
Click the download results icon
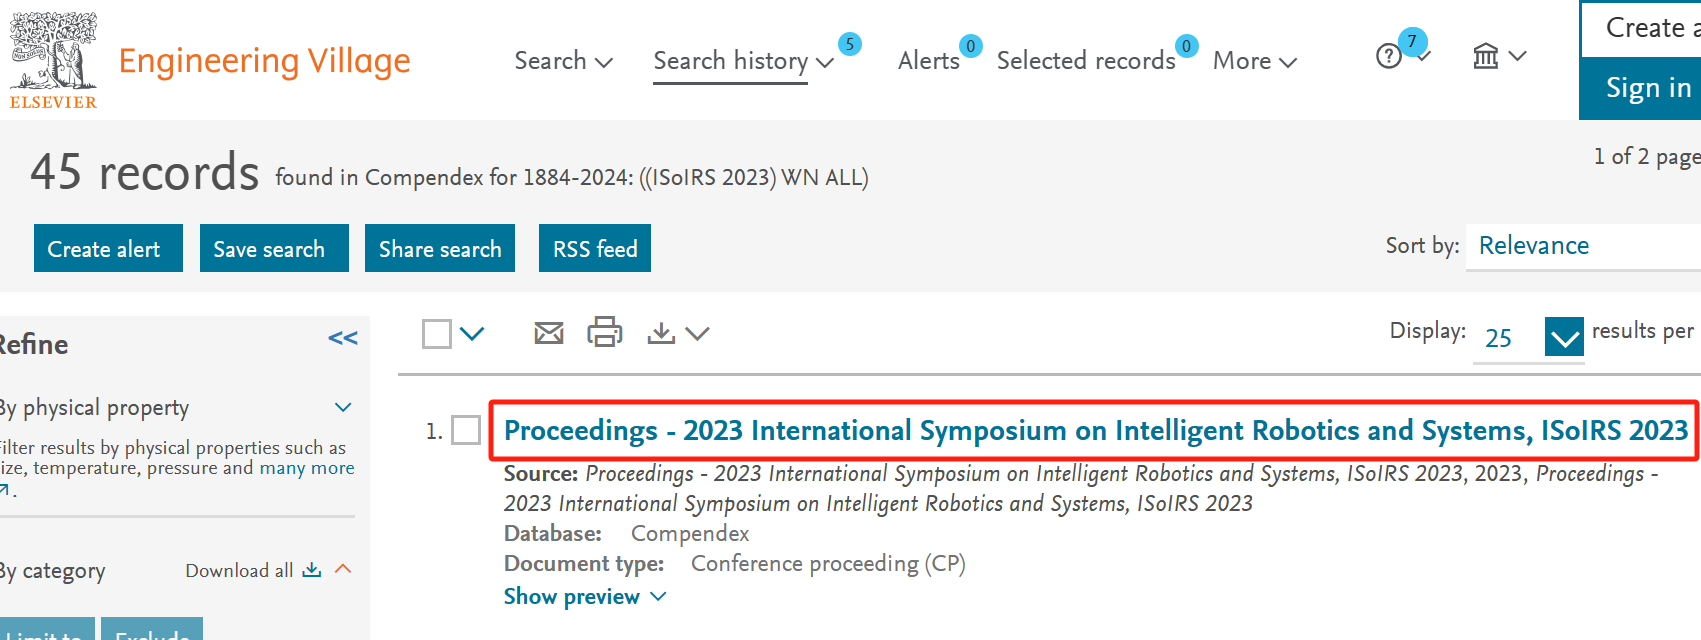click(661, 333)
